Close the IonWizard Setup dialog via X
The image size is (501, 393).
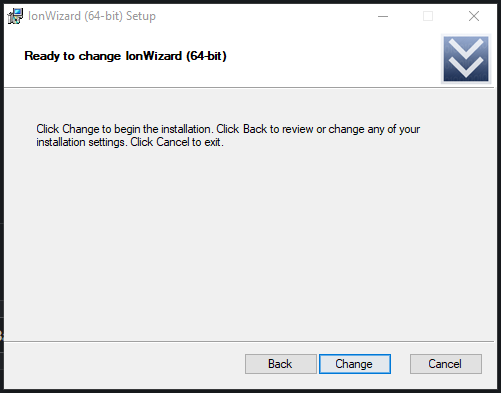click(474, 16)
